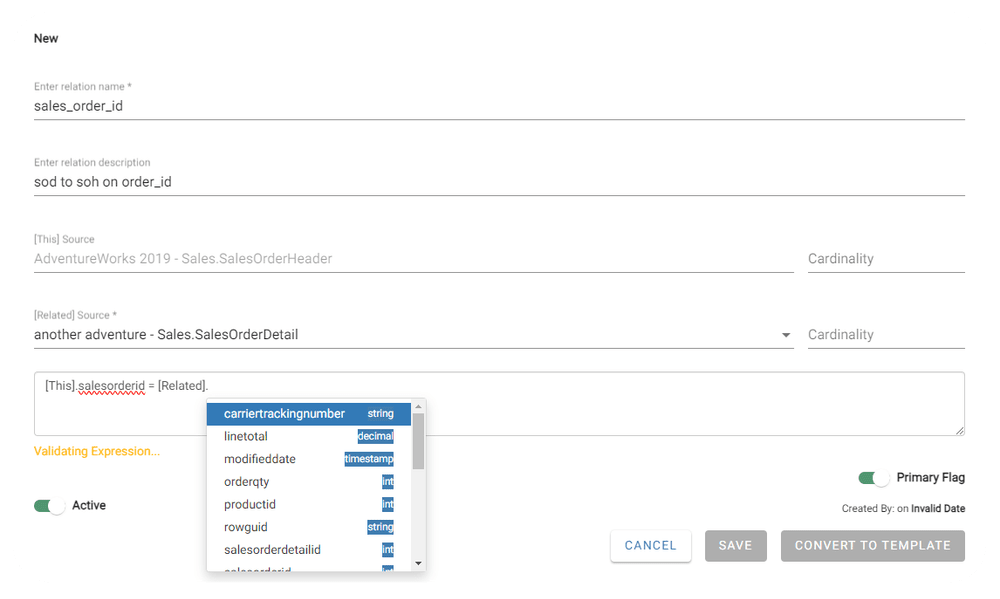Click the Cardinality field beside Related Source
1000x599 pixels.
[x=885, y=335]
